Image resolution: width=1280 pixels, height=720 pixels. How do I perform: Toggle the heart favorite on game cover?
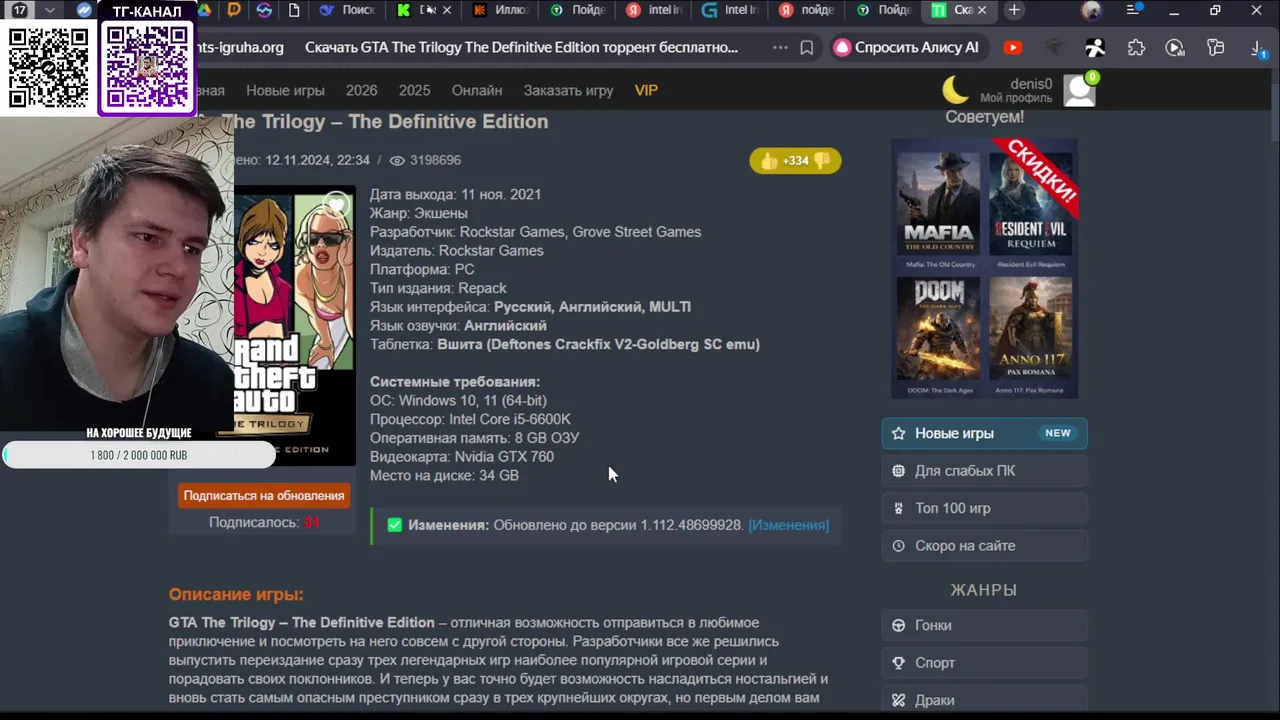pyautogui.click(x=336, y=207)
